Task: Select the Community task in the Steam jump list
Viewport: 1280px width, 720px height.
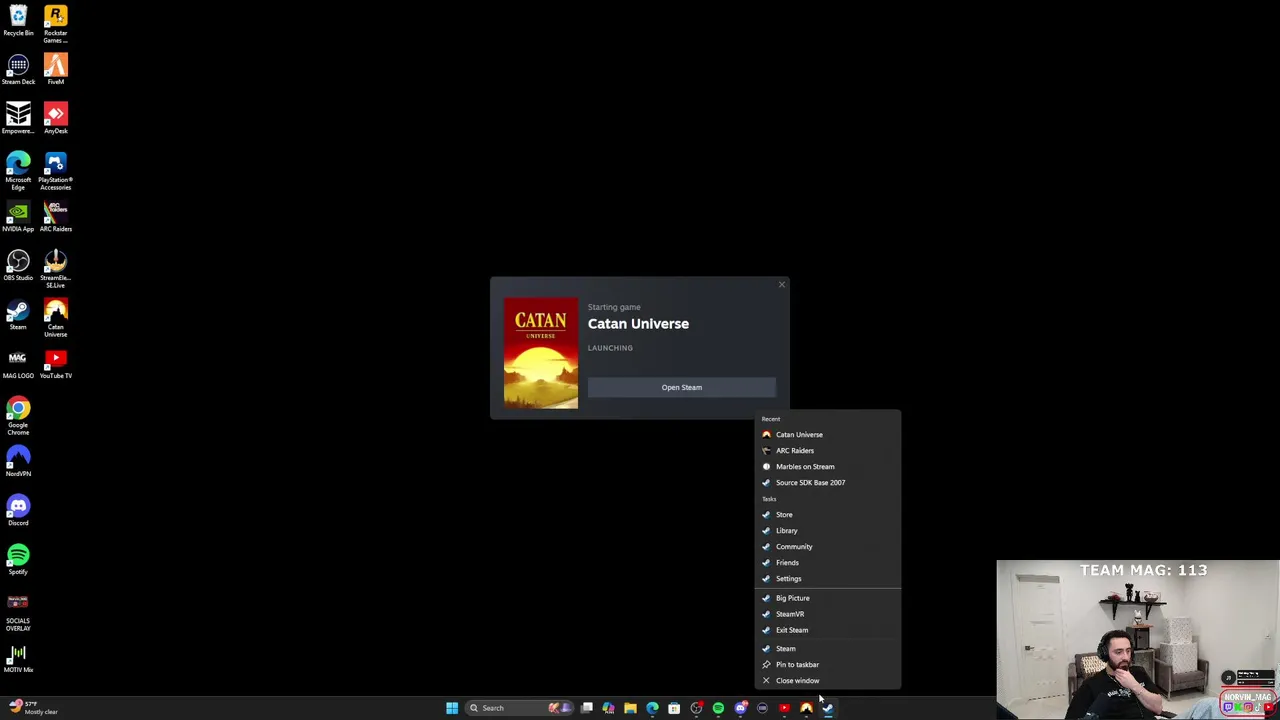Action: point(827,546)
